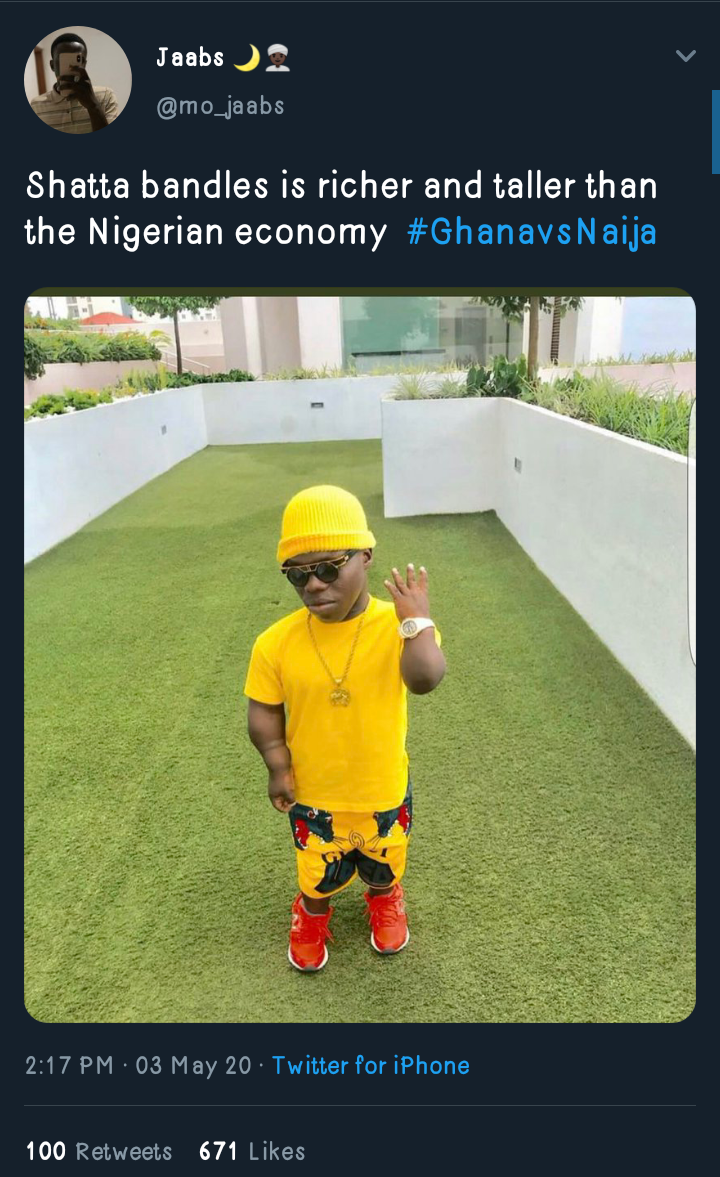View the 100 Retweets list
This screenshot has height=1177, width=720.
(98, 1151)
